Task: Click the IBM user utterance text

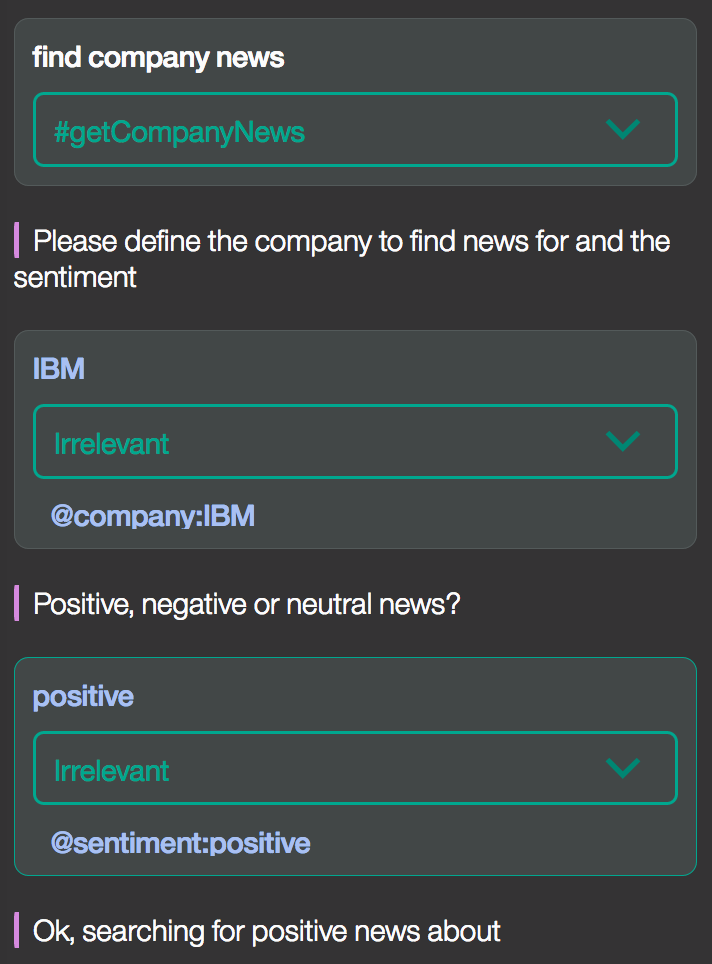Action: point(58,369)
